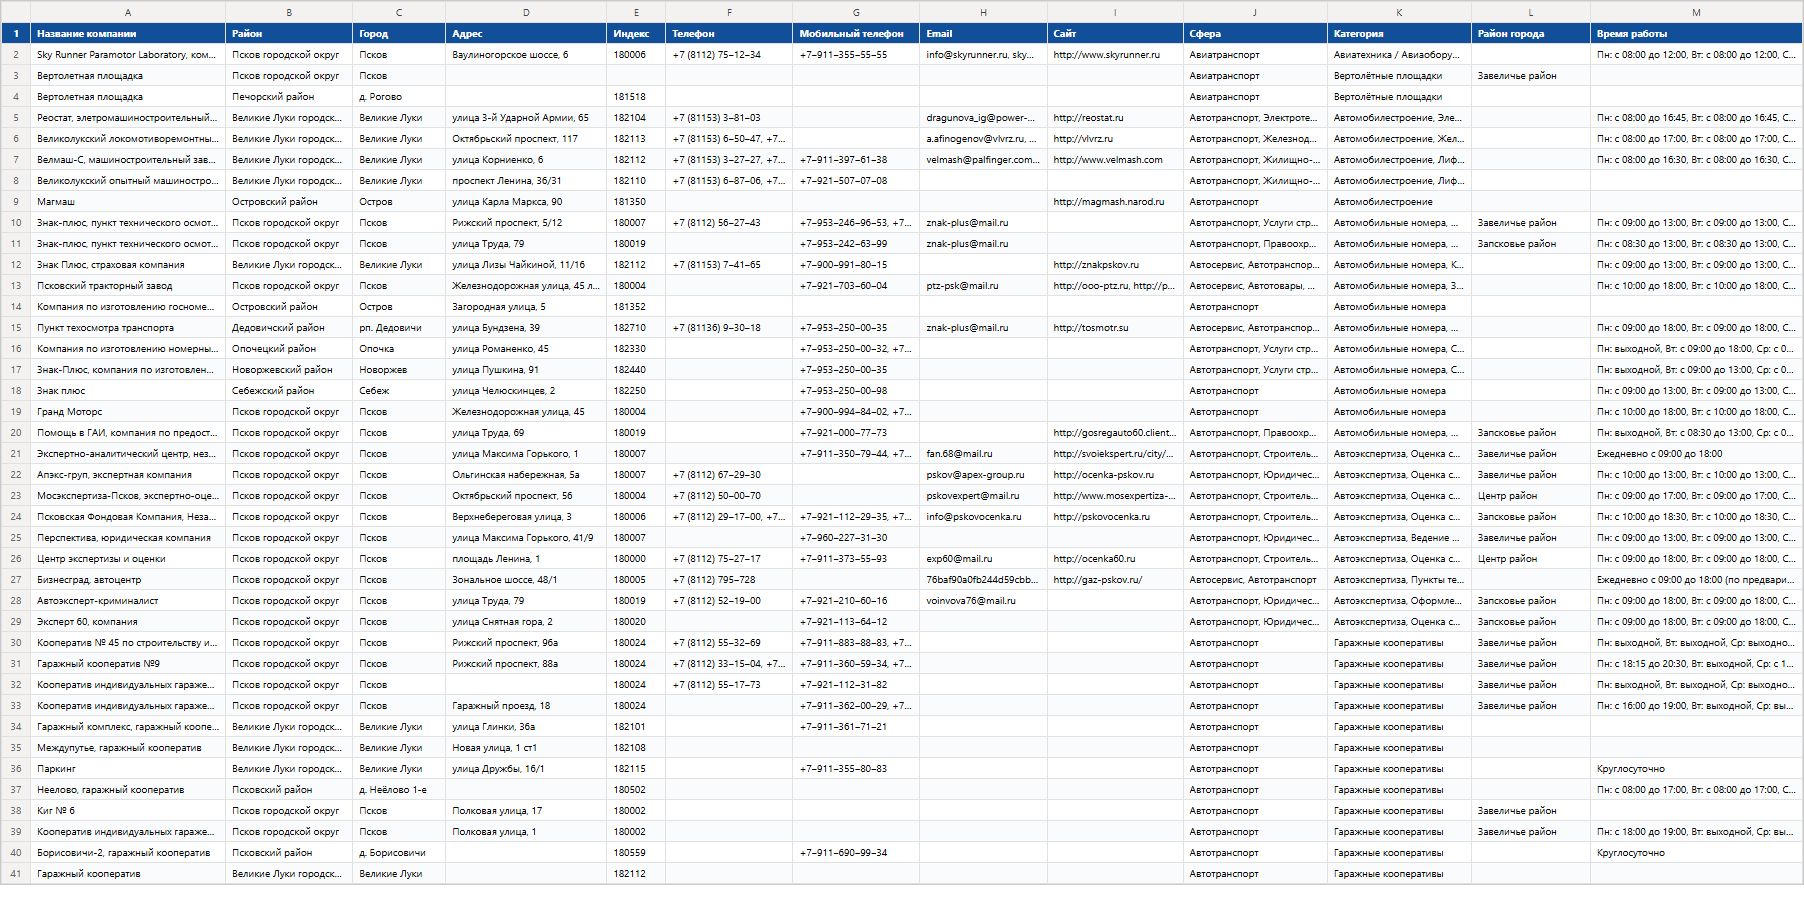The width and height of the screenshot is (1804, 902).
Task: Click the 'Сфера' header cell
Action: (x=1255, y=34)
